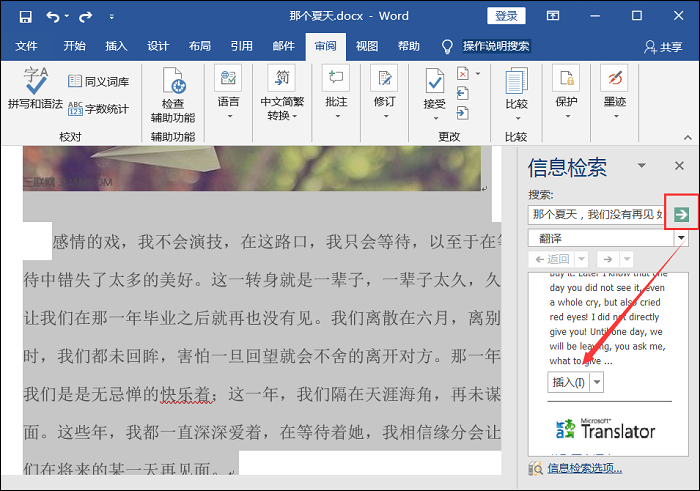700x491 pixels.
Task: Open 中文简繁转换 conversion menu
Action: coord(282,93)
